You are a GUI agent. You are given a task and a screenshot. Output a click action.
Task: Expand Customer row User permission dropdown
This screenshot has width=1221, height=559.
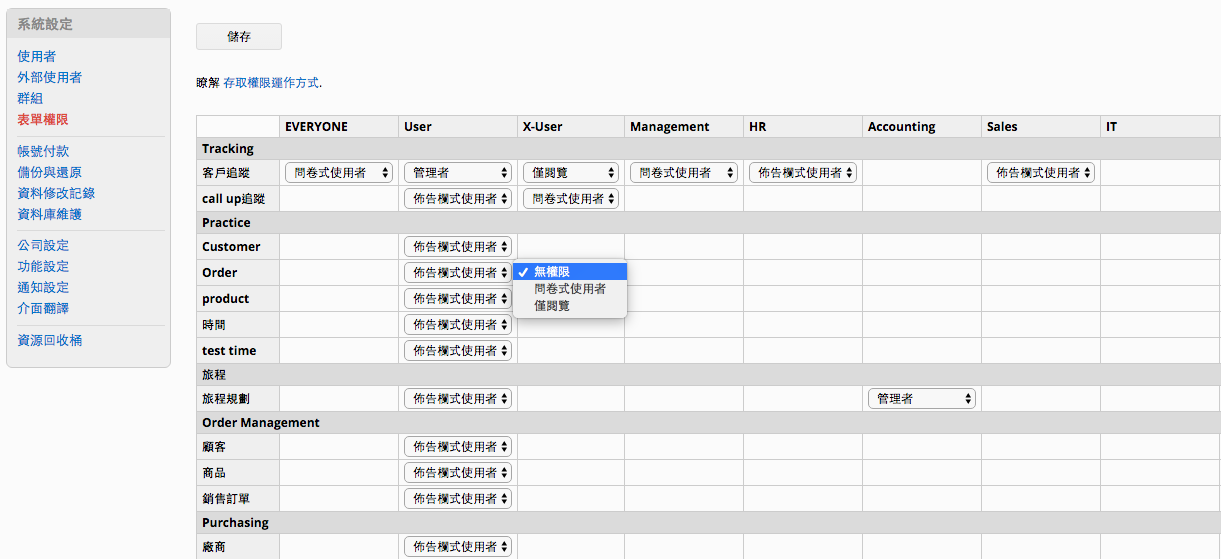tap(458, 247)
